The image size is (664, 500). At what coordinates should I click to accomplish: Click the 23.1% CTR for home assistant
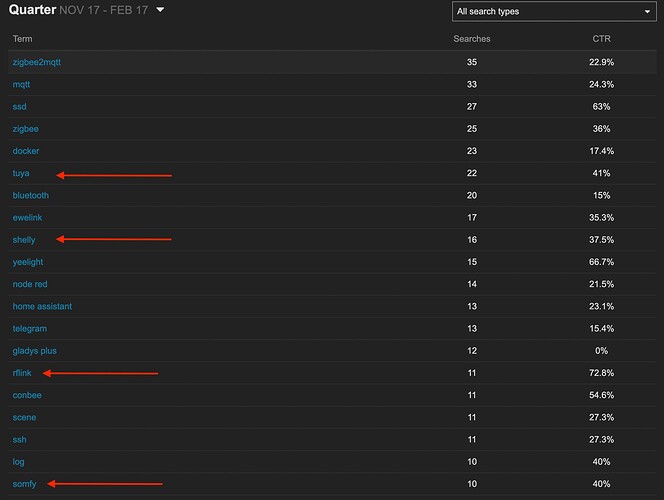601,307
